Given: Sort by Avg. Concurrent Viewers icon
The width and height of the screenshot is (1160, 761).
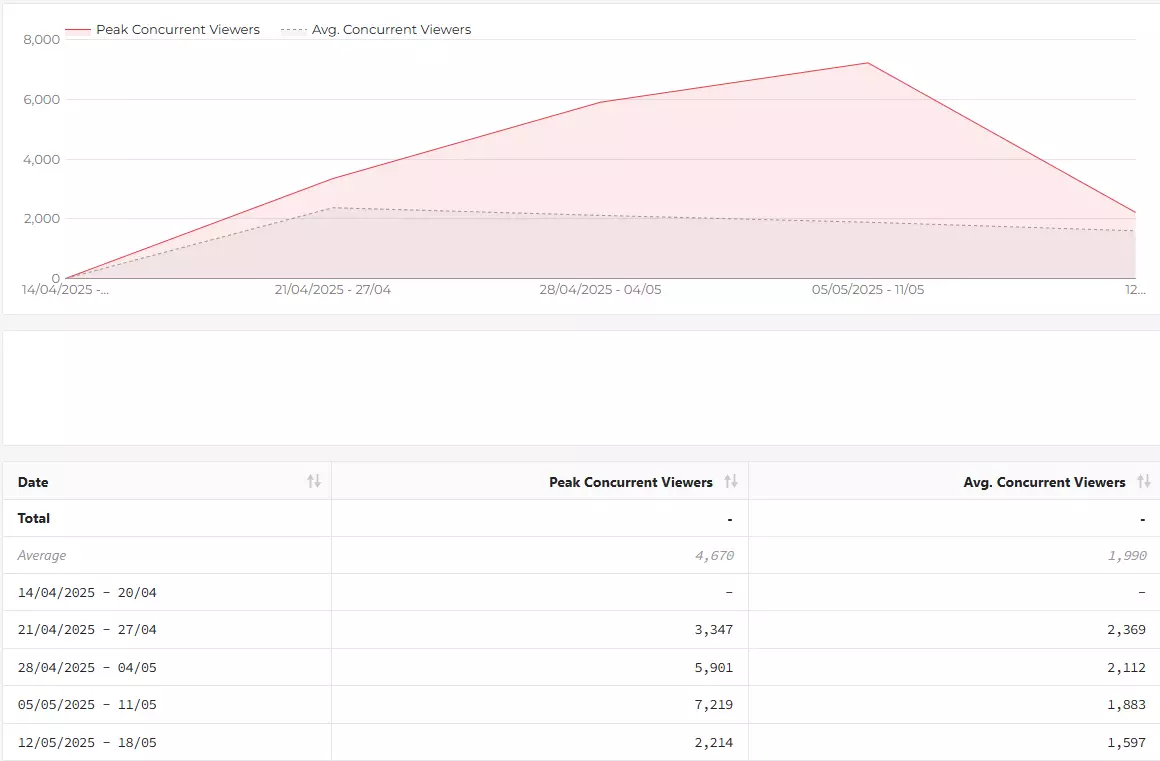Looking at the screenshot, I should (1144, 481).
